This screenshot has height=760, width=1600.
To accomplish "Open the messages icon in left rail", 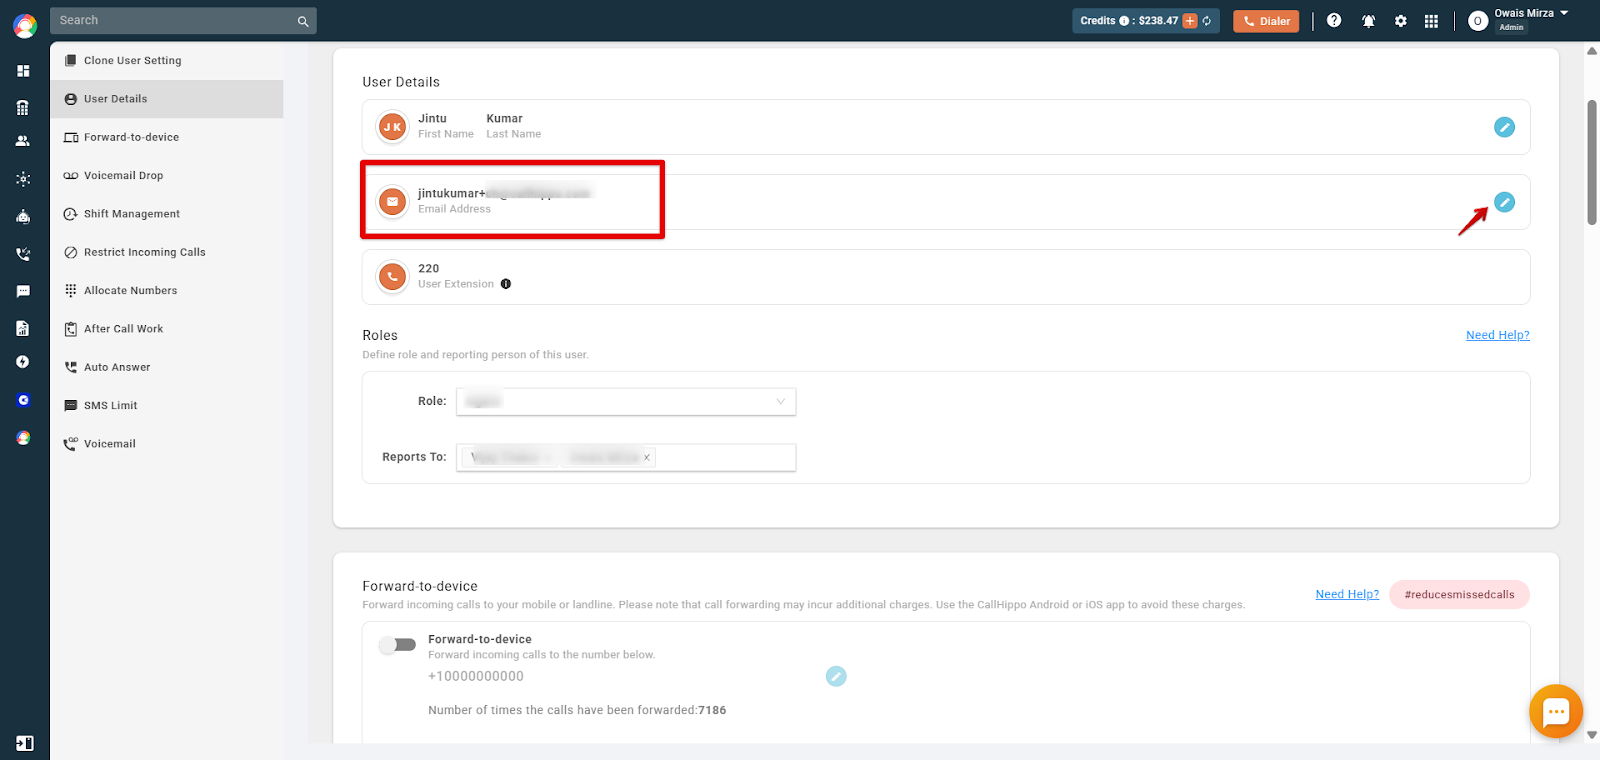I will [23, 292].
